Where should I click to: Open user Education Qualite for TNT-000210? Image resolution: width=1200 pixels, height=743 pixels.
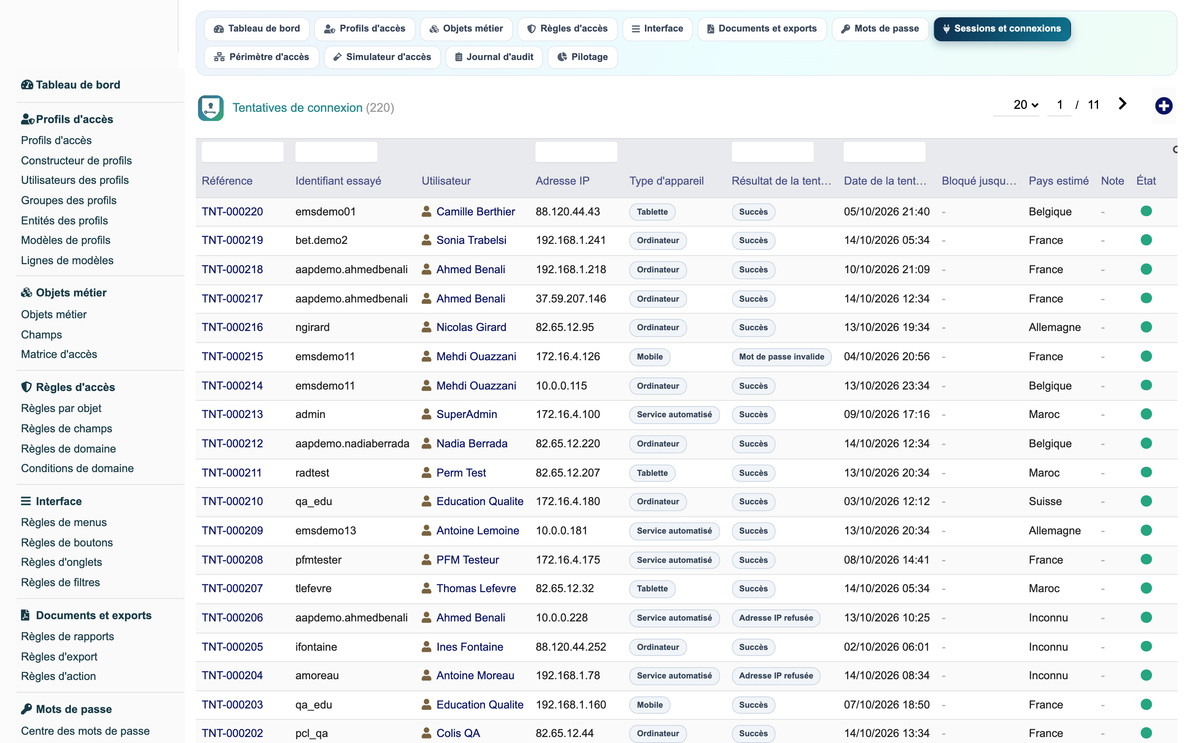(480, 502)
